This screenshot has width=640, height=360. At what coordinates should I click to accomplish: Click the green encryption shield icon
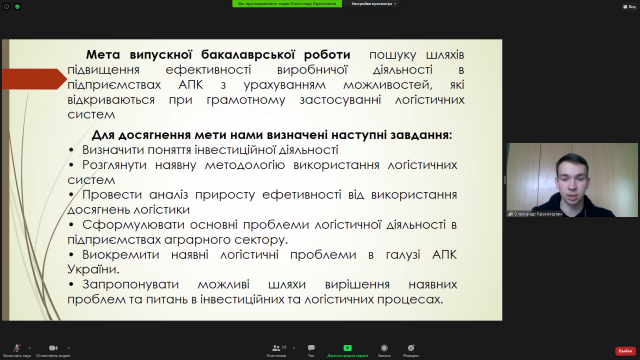[17, 7]
